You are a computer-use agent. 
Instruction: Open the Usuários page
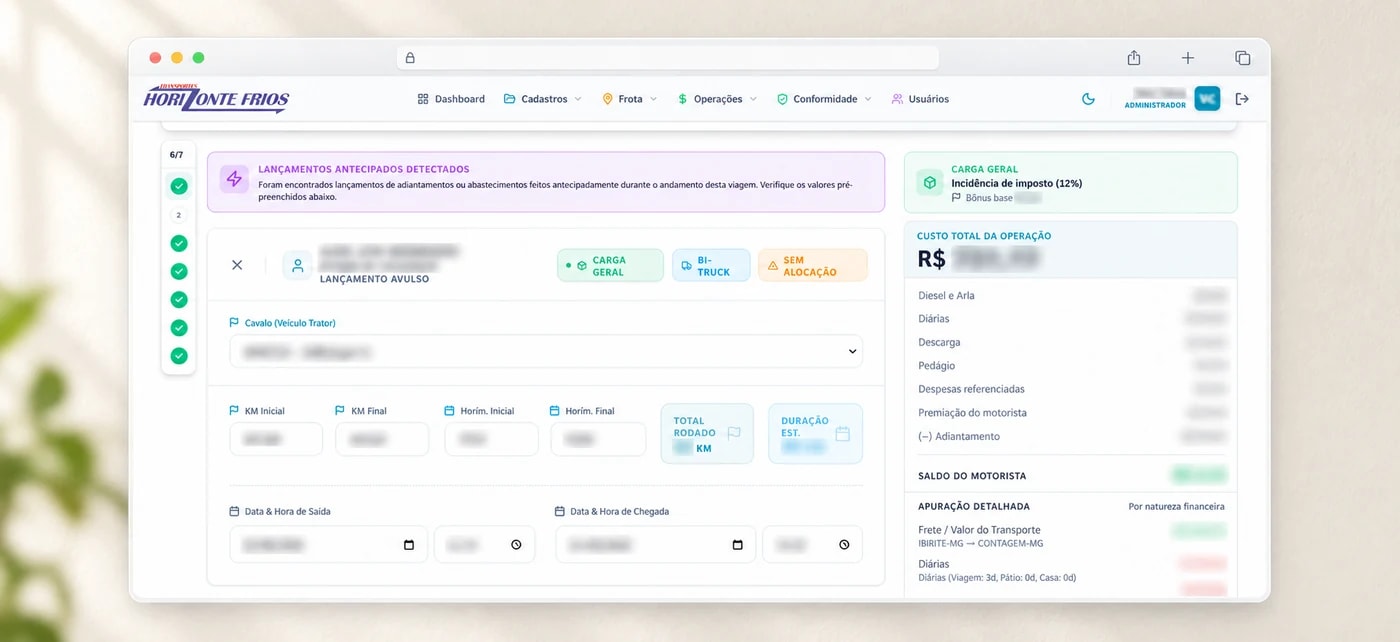[920, 99]
